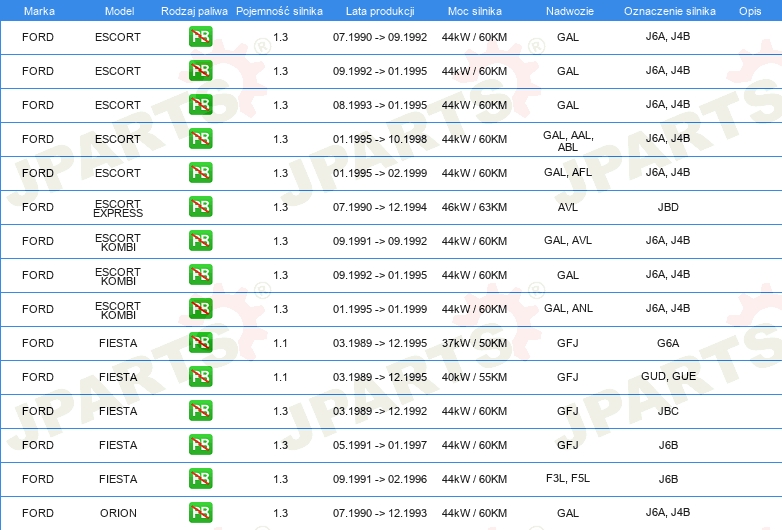Image resolution: width=782 pixels, height=530 pixels.
Task: Click the 1.3 capacity in Orion row
Action: click(x=280, y=513)
